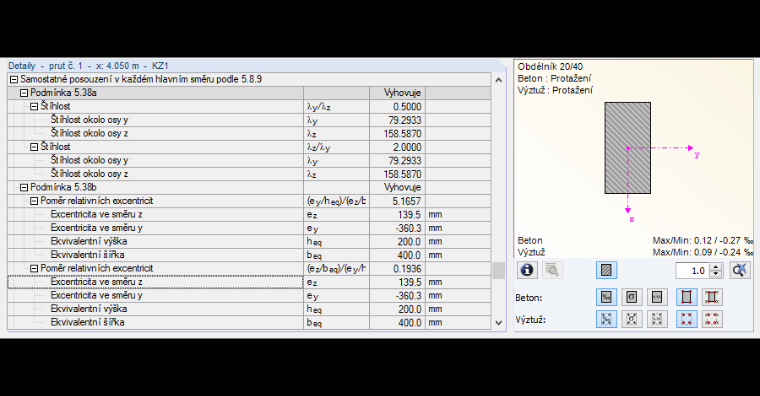Click 'Max/Min: 0.12 / -0.27' Beton value
Screen dimensions: 760x396
(703, 240)
